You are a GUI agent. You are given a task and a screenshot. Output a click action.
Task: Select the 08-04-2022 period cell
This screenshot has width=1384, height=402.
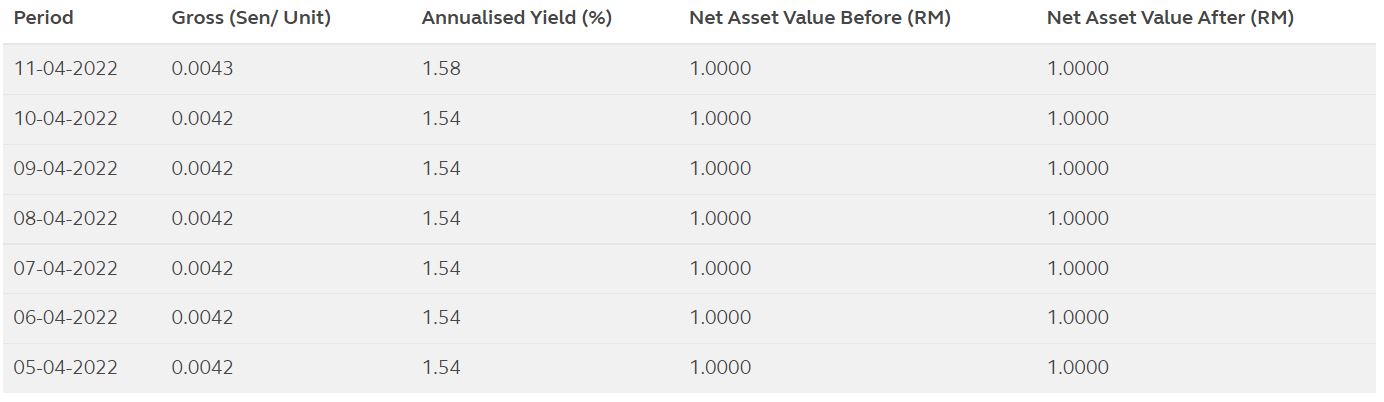click(x=65, y=219)
